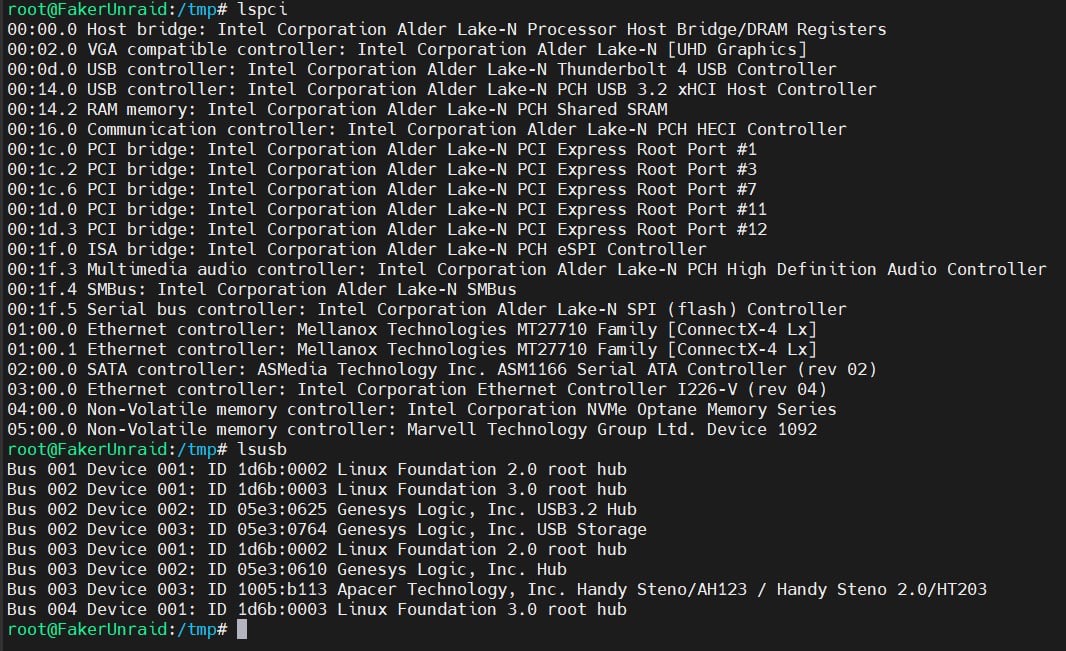Click the Bus 004 Linux Foundation 3.0 root hub line
Viewport: 1066px width, 651px height.
[x=317, y=609]
